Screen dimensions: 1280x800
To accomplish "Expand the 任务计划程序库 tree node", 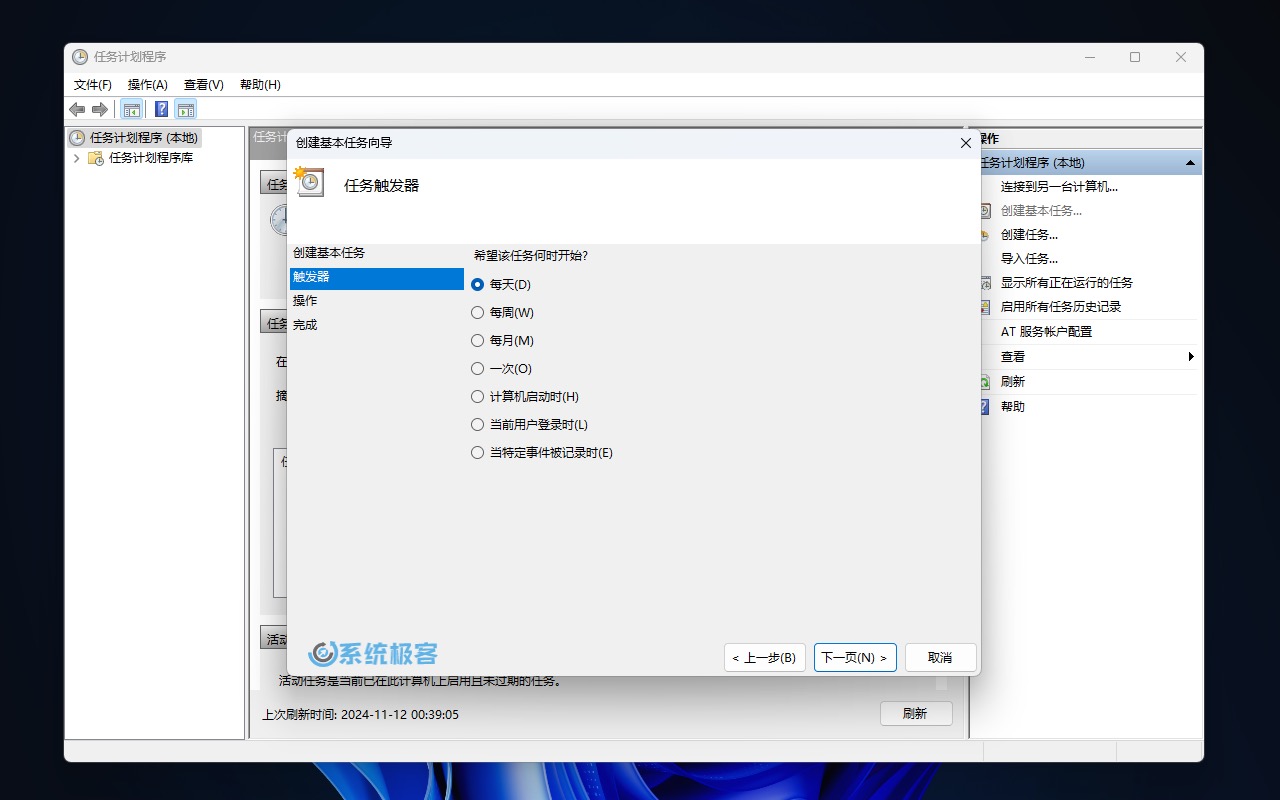I will pos(77,158).
